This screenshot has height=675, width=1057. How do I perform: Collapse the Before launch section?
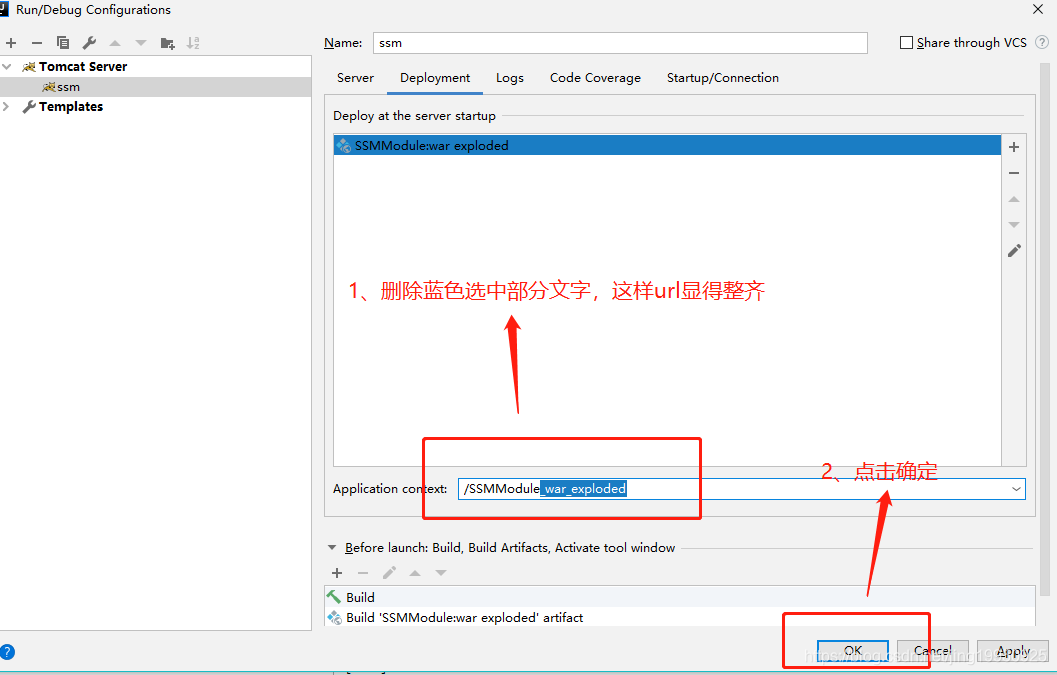pos(332,548)
